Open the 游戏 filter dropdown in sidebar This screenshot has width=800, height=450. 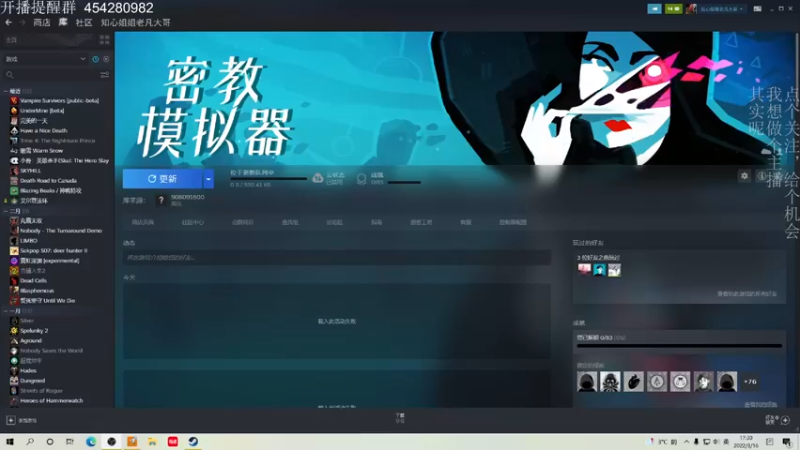point(45,59)
